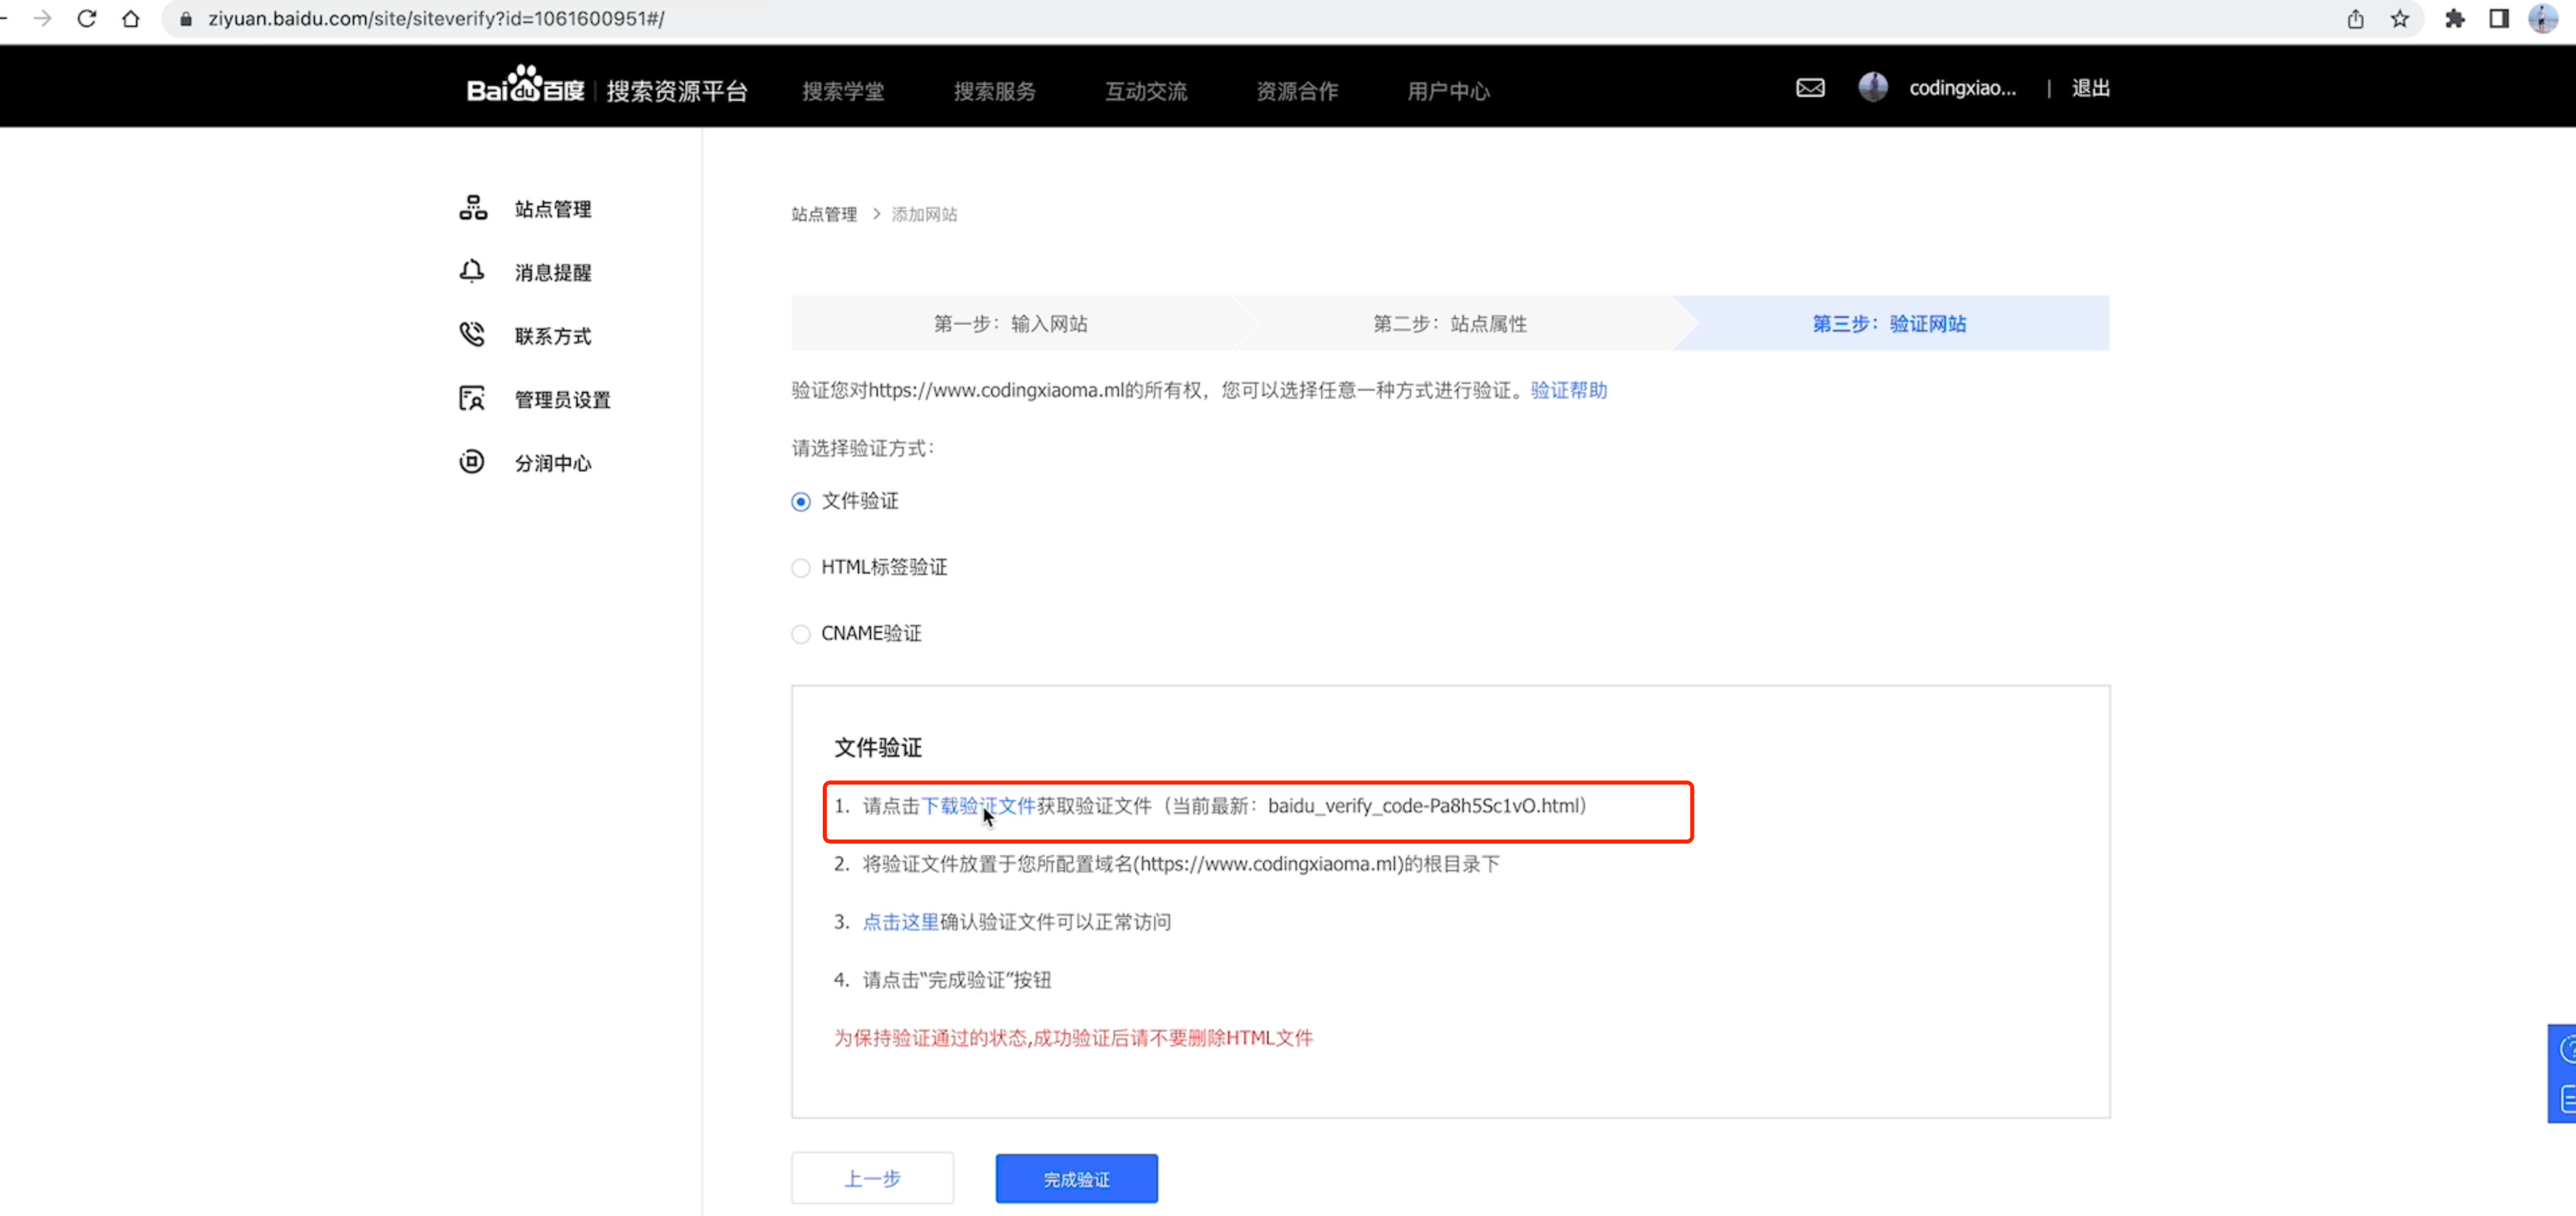The height and width of the screenshot is (1216, 2576).
Task: Click the 消息提醒 bell icon
Action: [472, 271]
